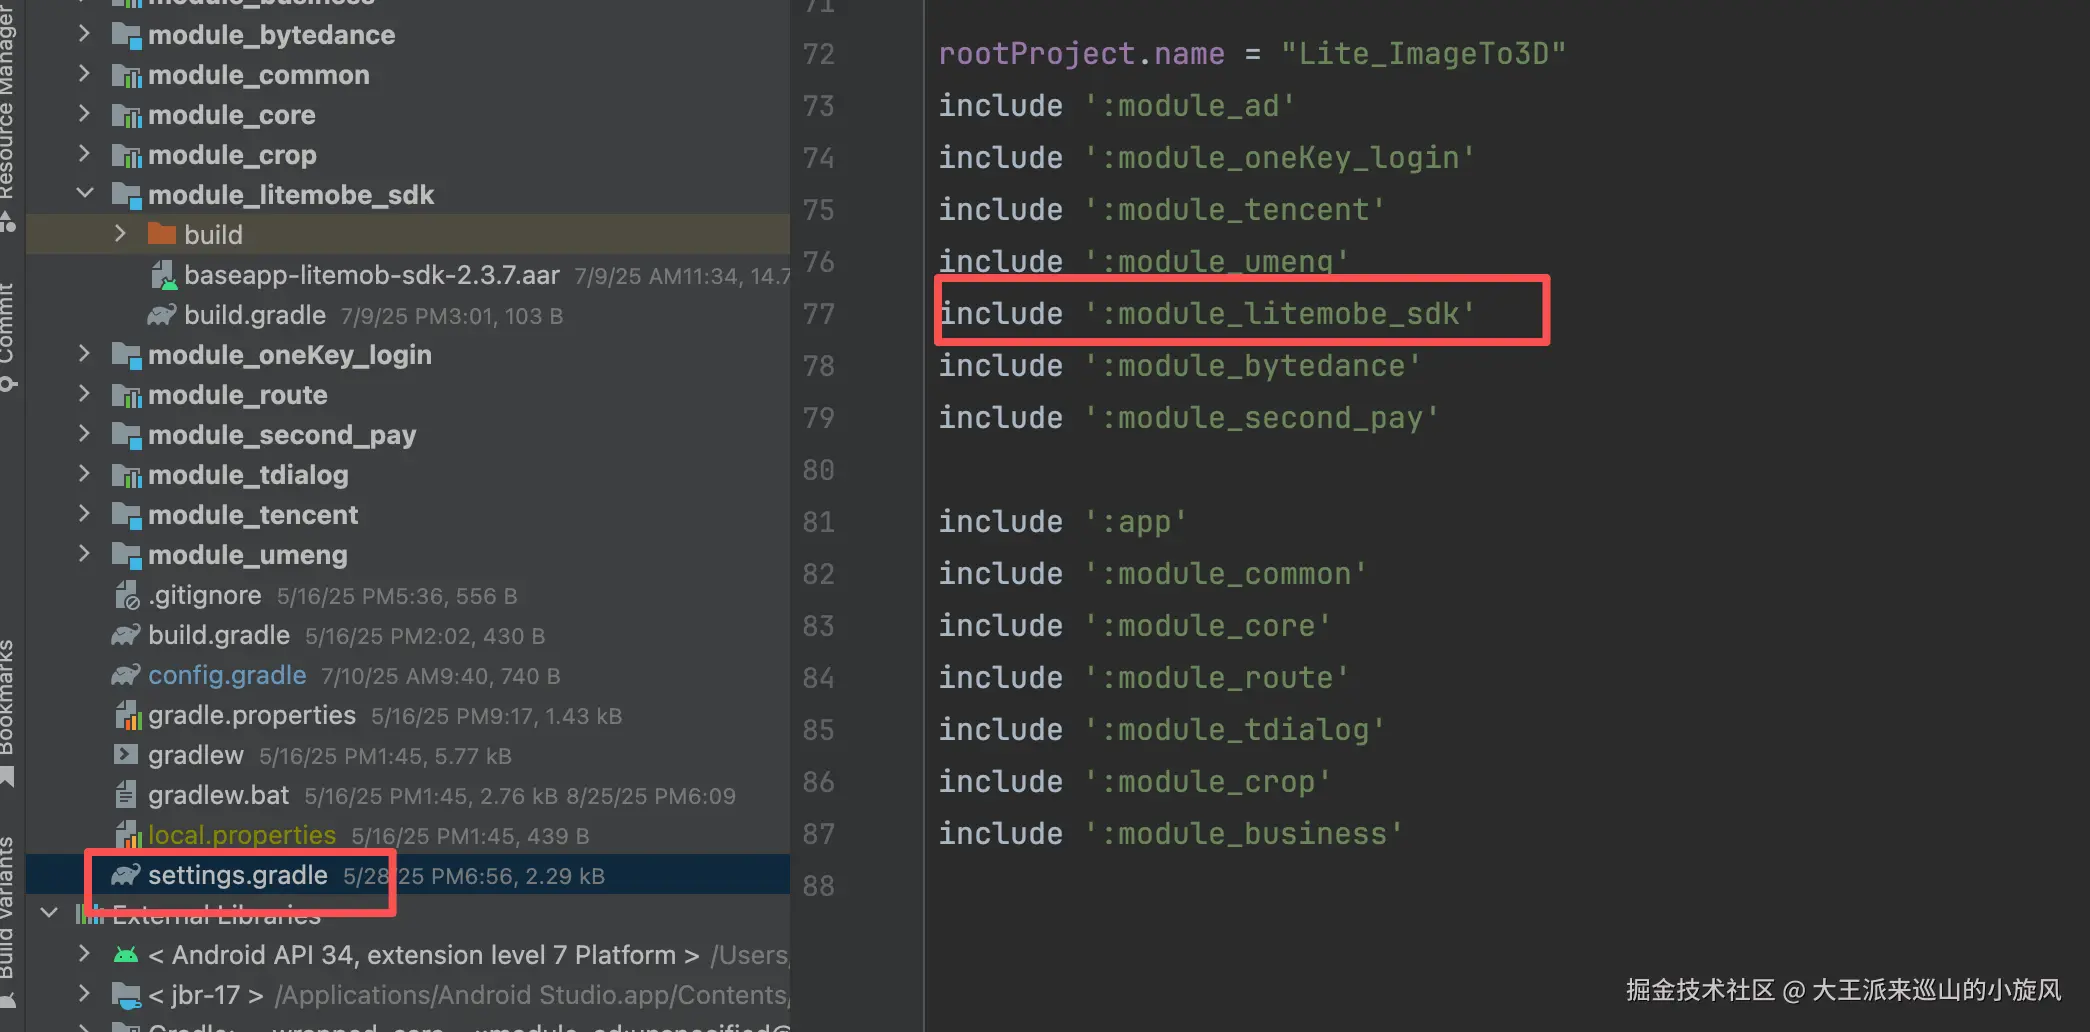This screenshot has width=2090, height=1032.
Task: Open the Build Variants tool window
Action: pyautogui.click(x=8, y=920)
